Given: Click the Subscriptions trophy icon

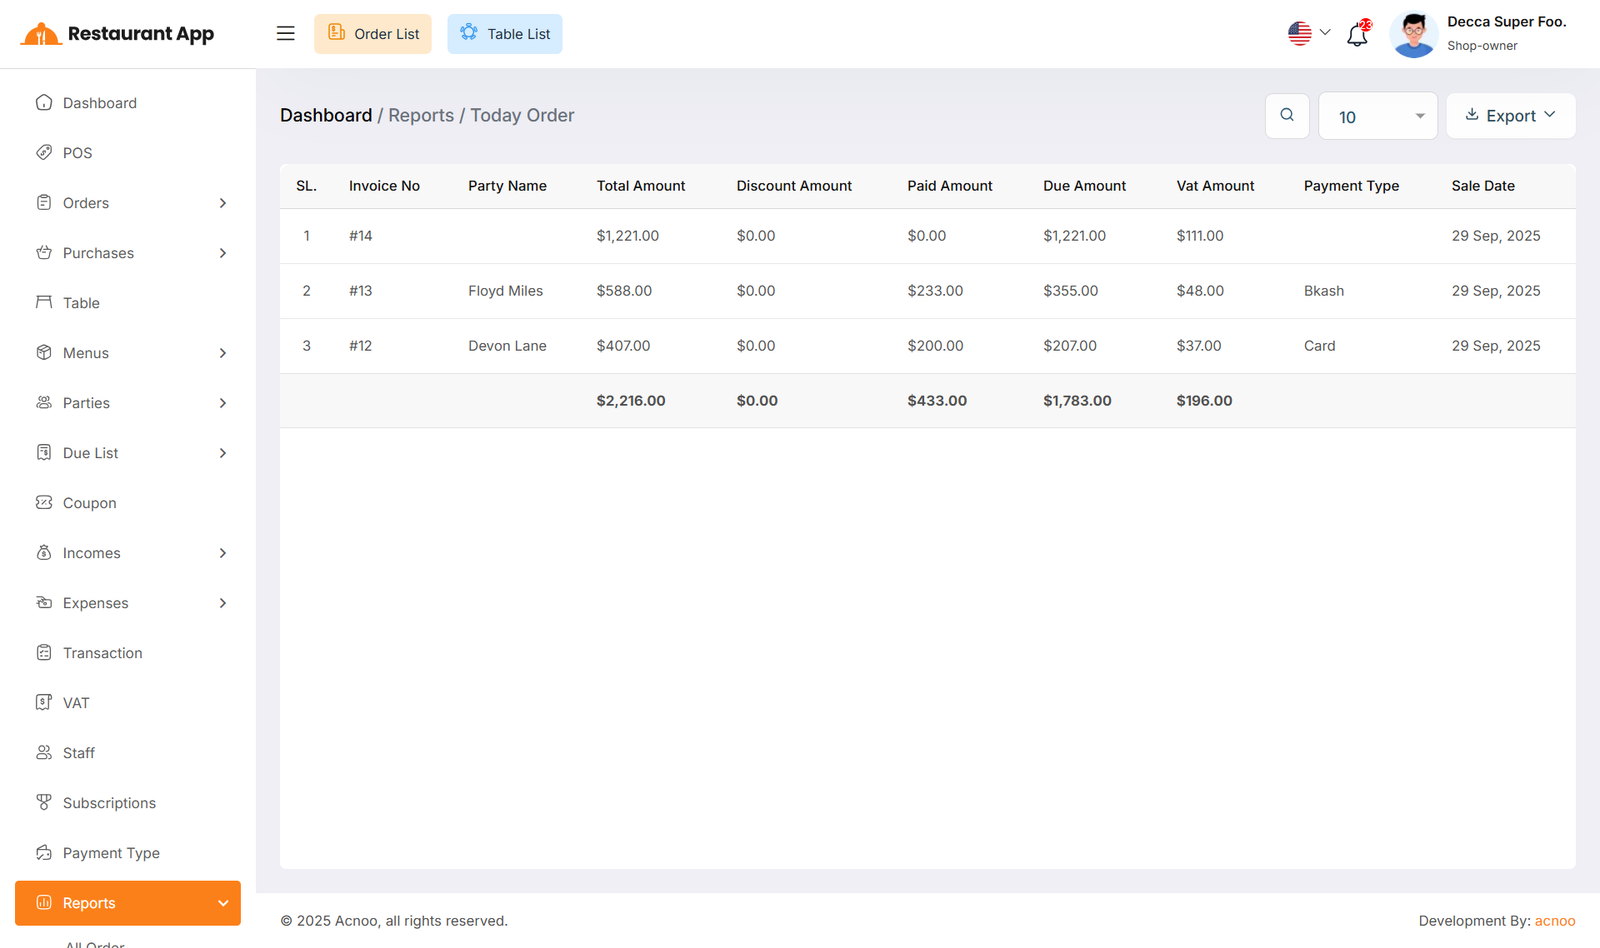Looking at the screenshot, I should [x=44, y=802].
